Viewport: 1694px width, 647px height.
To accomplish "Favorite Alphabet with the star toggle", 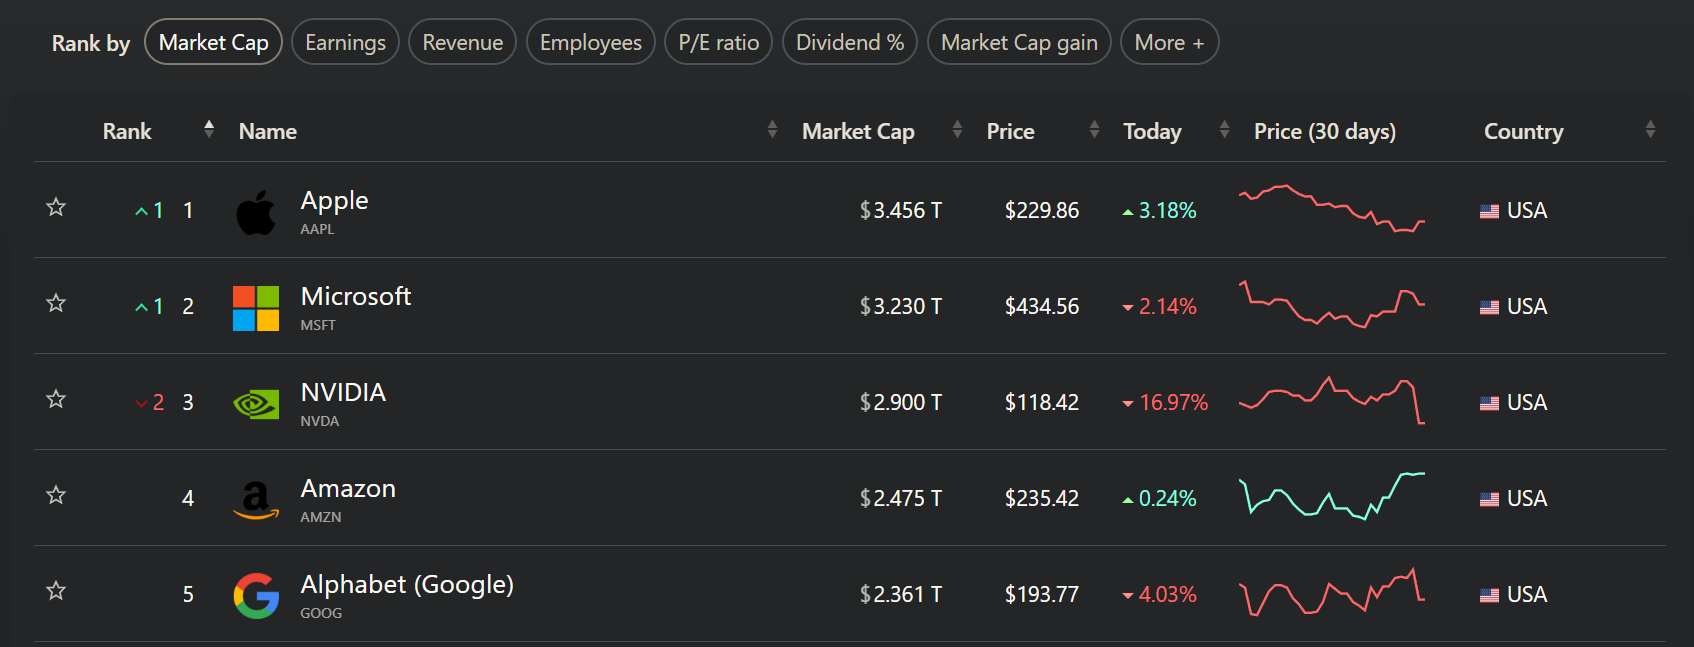I will tap(56, 591).
